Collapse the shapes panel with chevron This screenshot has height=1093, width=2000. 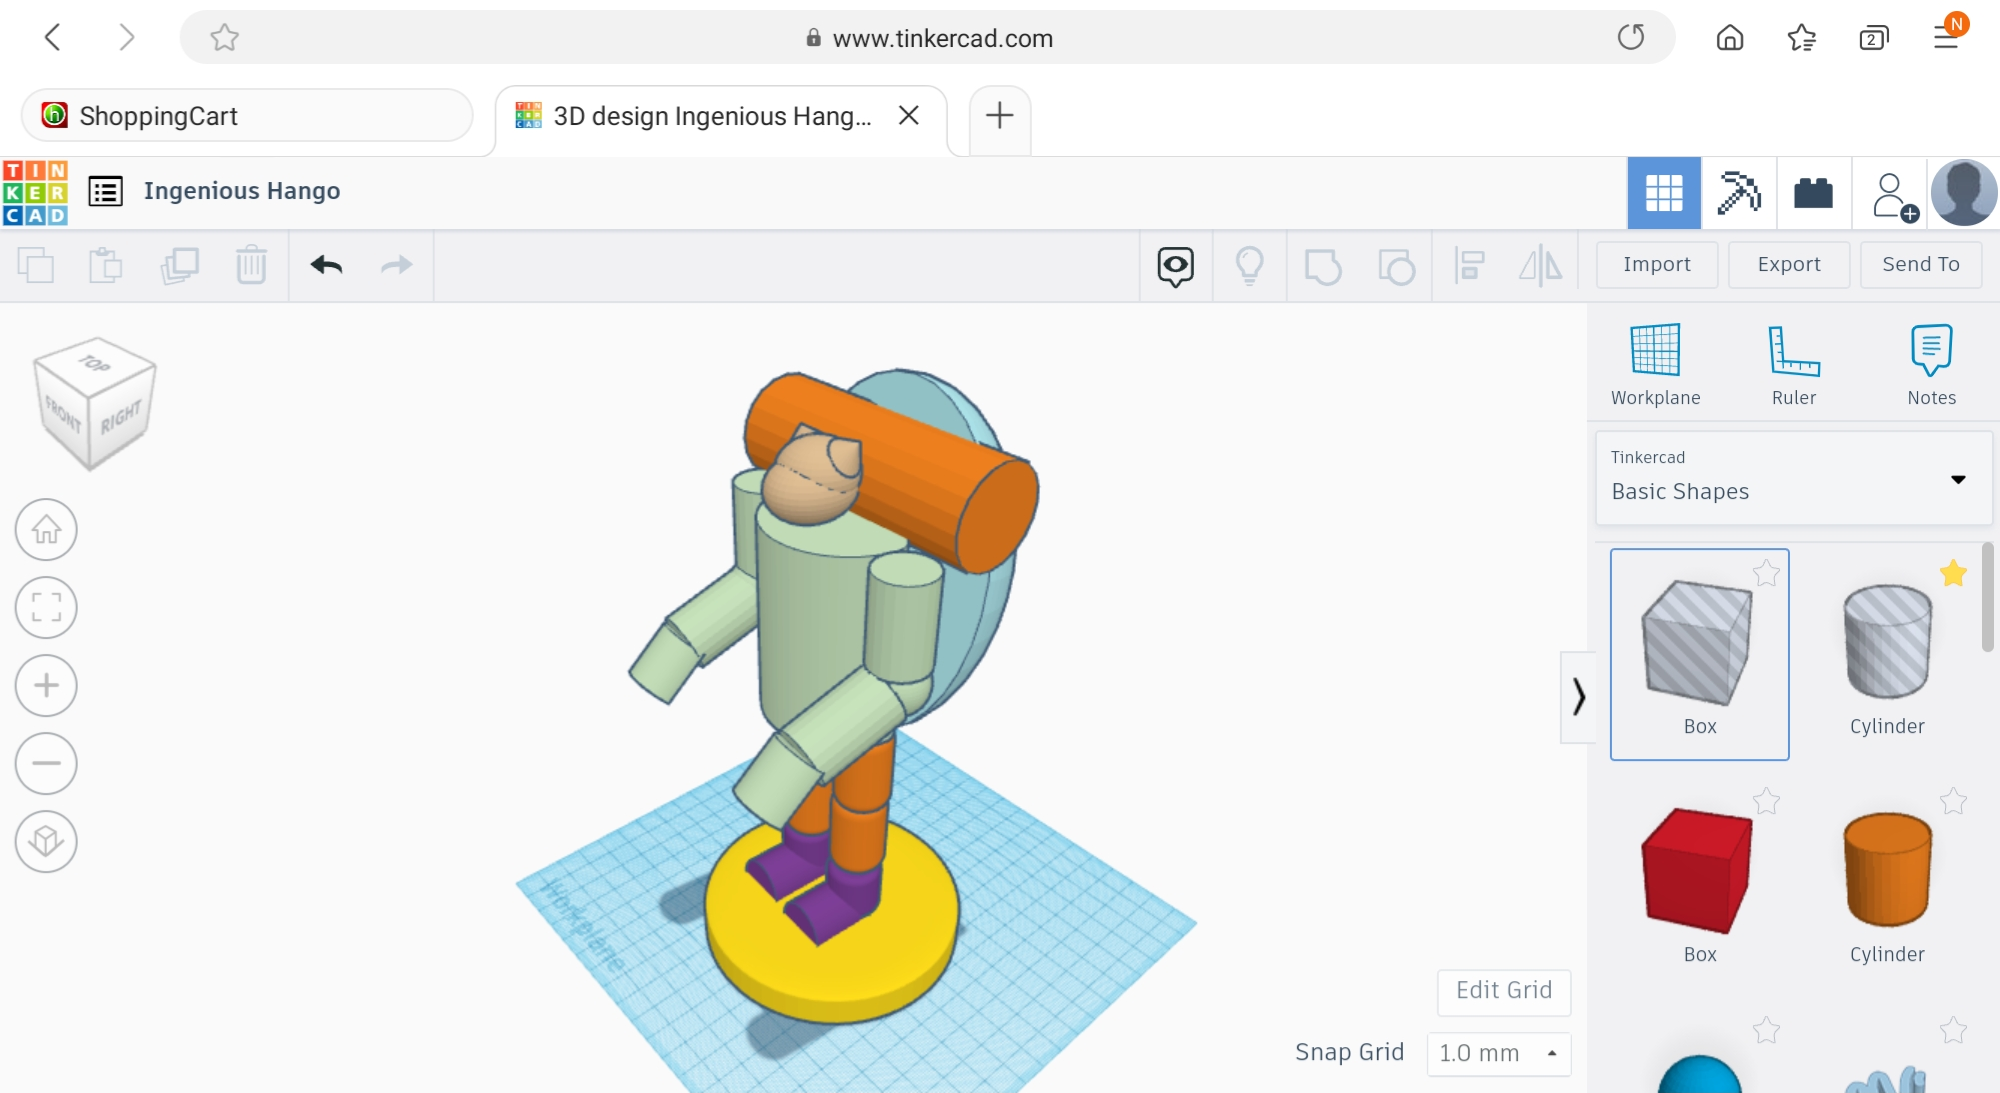(1578, 697)
